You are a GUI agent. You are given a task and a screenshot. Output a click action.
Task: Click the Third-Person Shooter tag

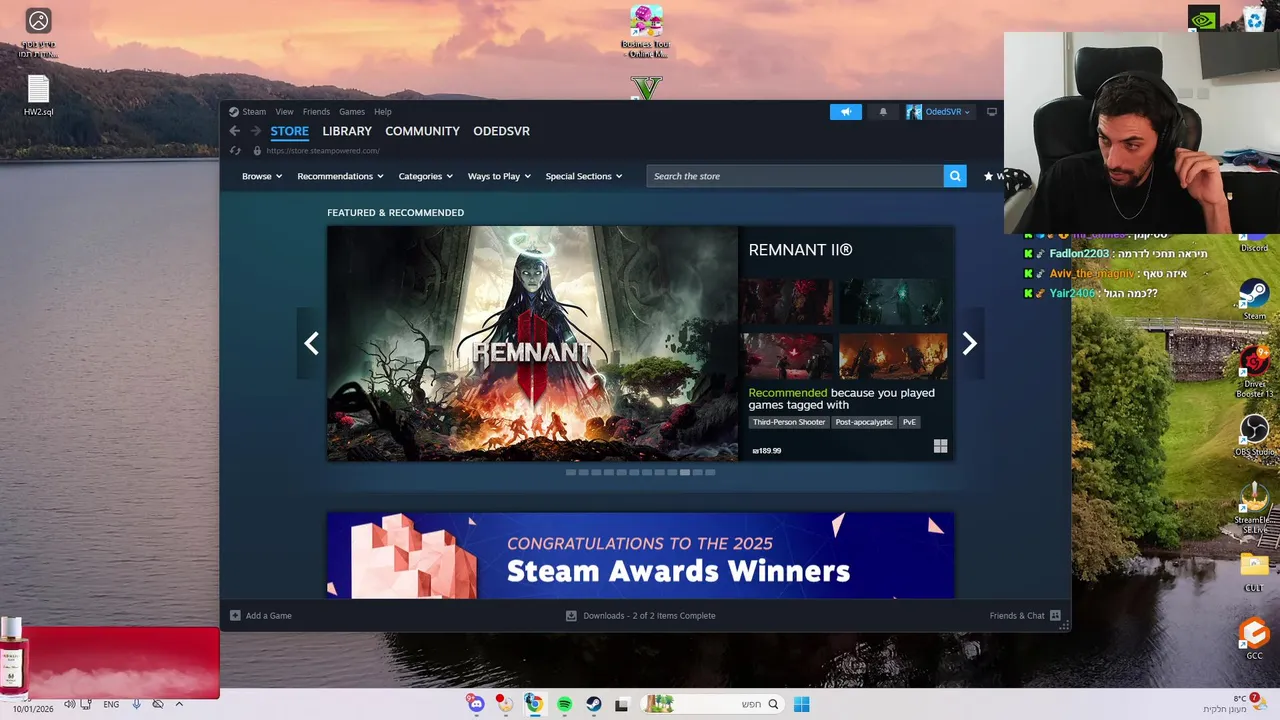(789, 422)
